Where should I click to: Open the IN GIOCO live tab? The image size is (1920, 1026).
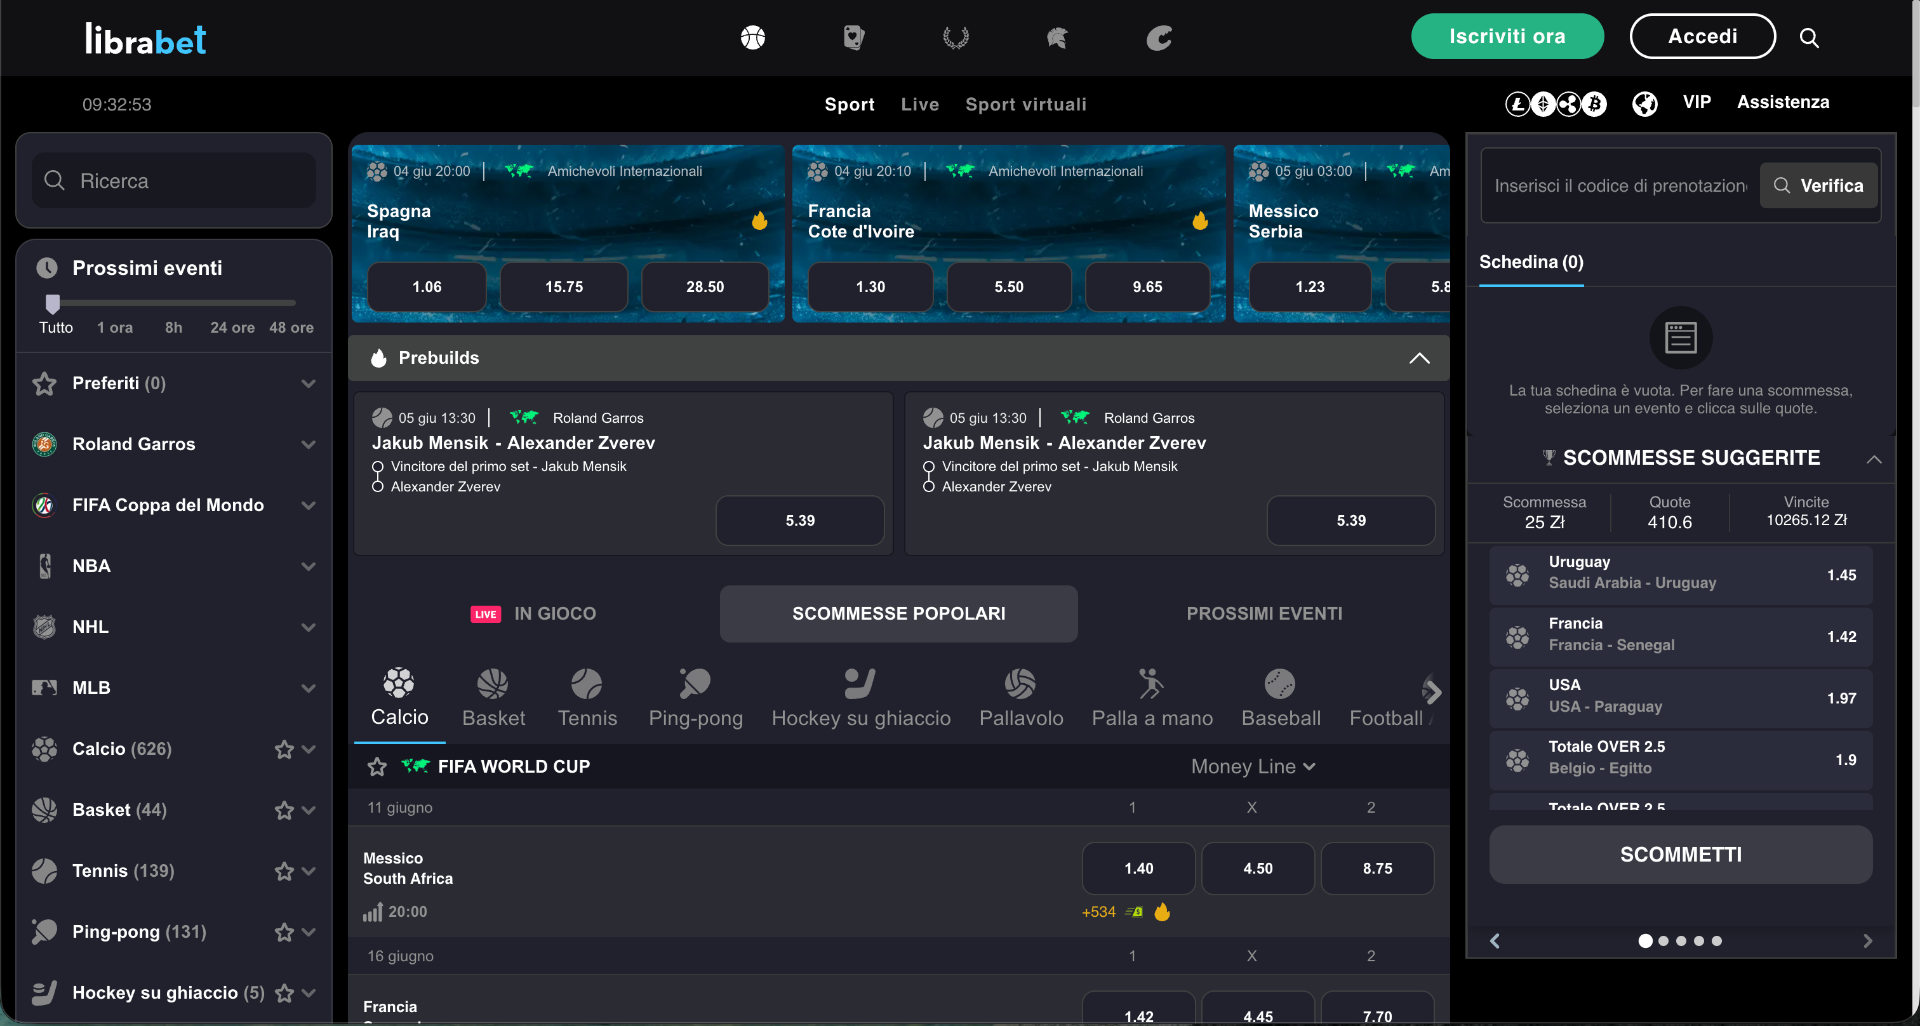click(534, 614)
